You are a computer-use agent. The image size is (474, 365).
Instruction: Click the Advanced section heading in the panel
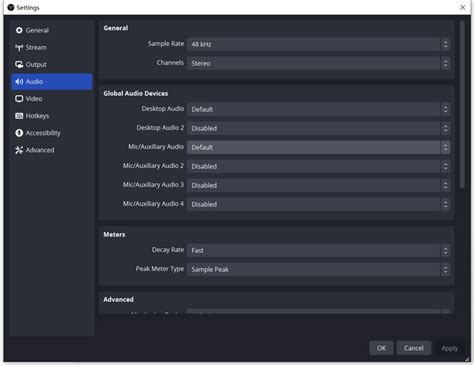pyautogui.click(x=118, y=299)
